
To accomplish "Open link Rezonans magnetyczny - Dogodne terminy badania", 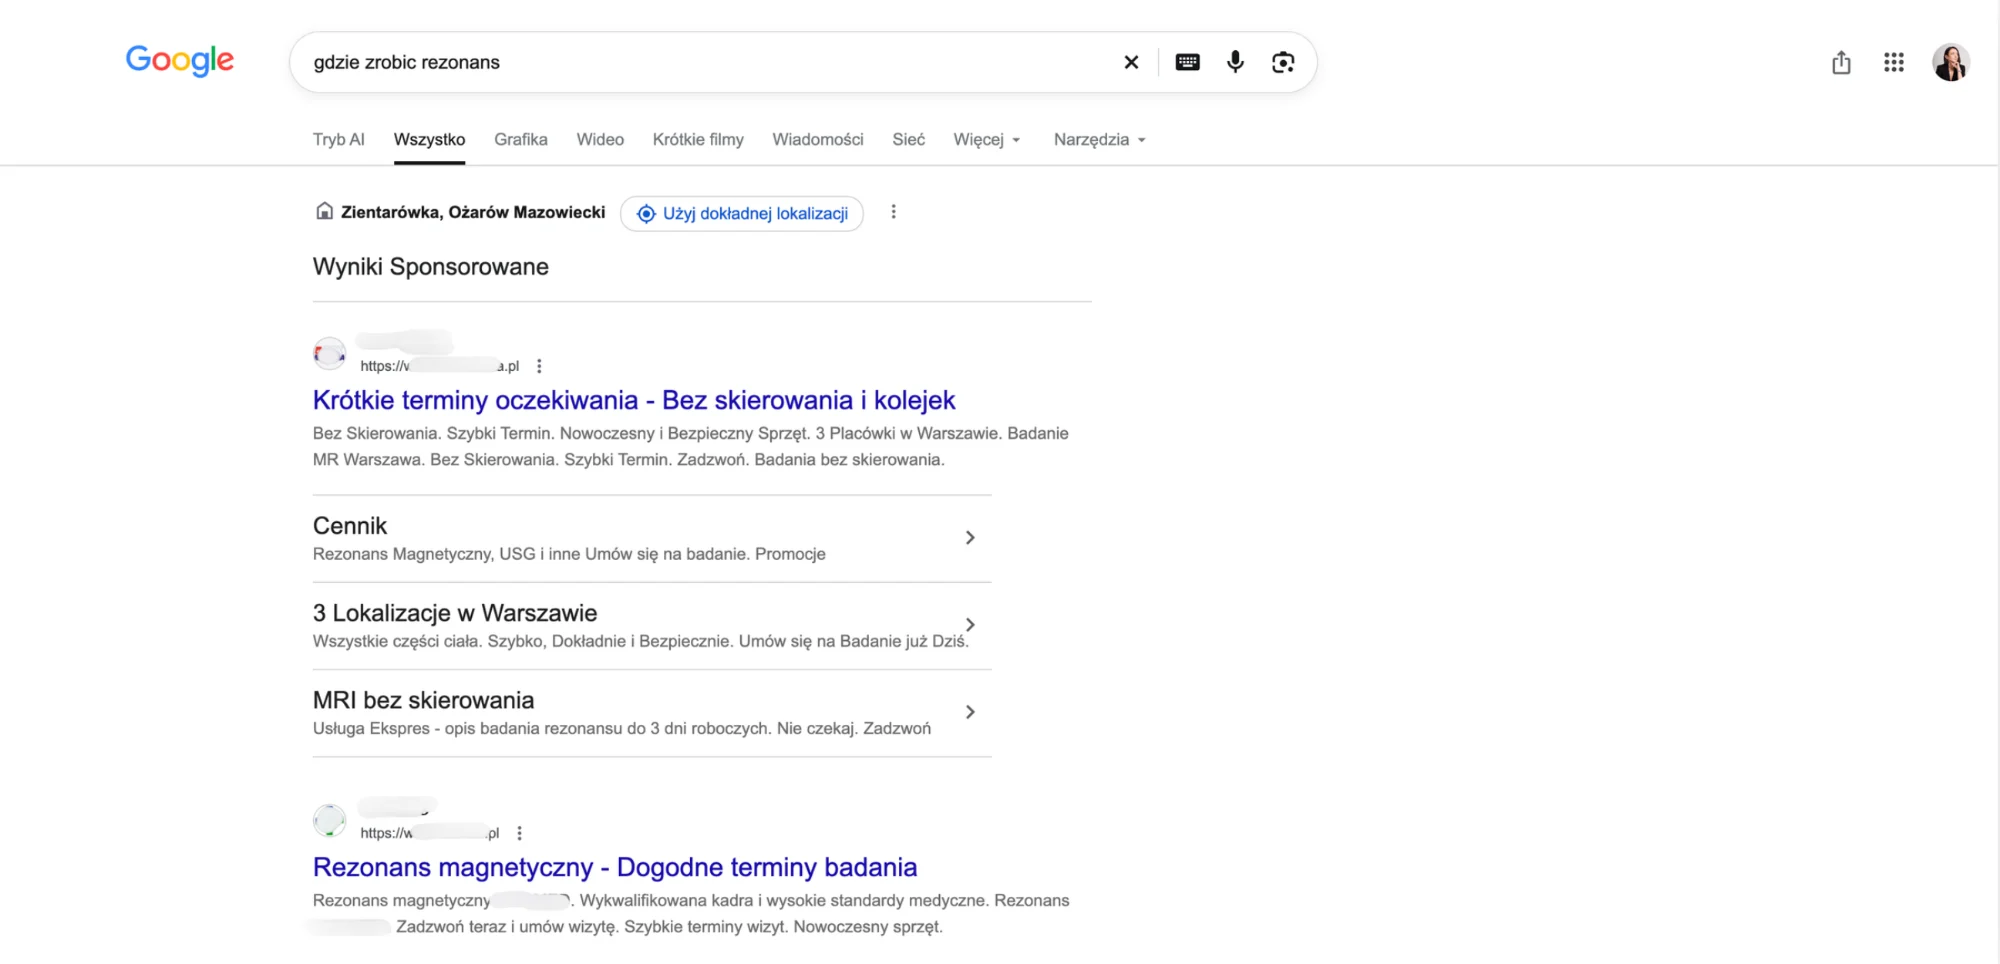I will 615,867.
